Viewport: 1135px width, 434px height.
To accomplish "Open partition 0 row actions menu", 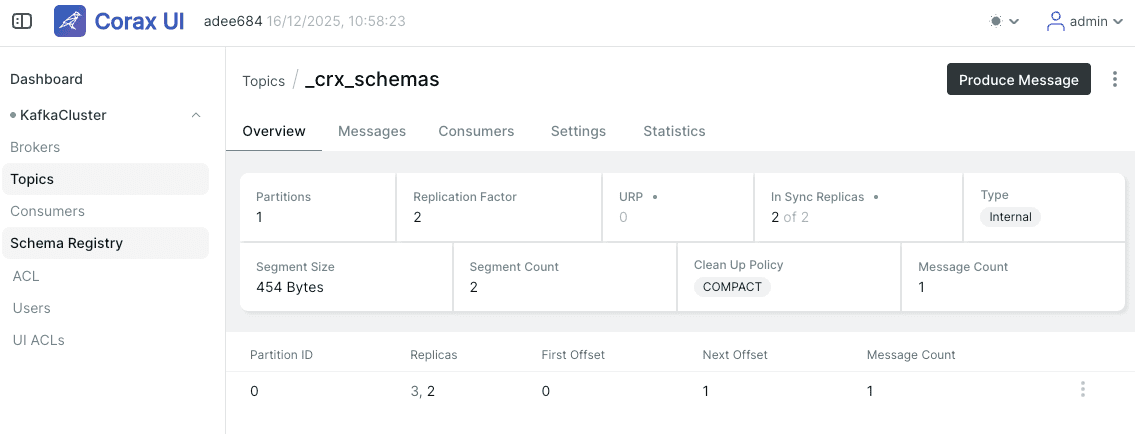I will pyautogui.click(x=1083, y=390).
